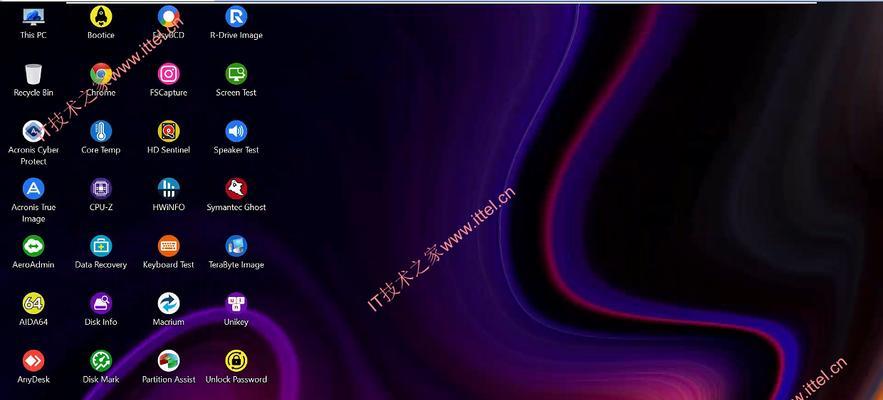Viewport: 883px width, 400px height.
Task: Select the Symantec Ghost icon
Action: point(236,189)
